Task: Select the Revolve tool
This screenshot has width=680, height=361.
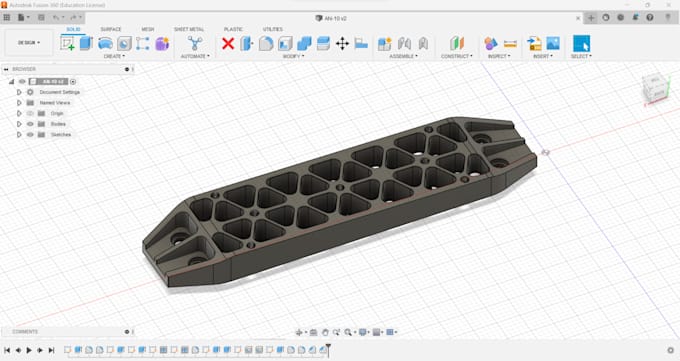Action: point(105,43)
